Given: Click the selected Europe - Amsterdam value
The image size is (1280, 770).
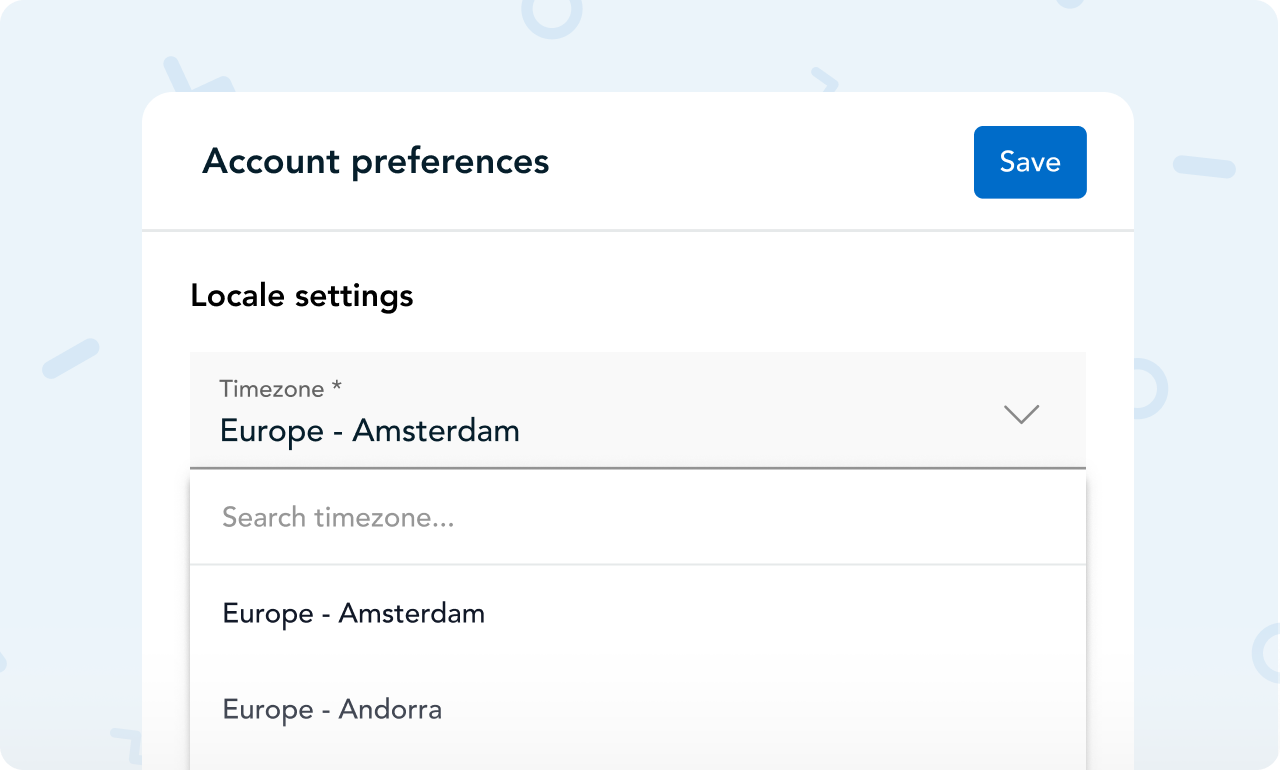Looking at the screenshot, I should pos(370,431).
